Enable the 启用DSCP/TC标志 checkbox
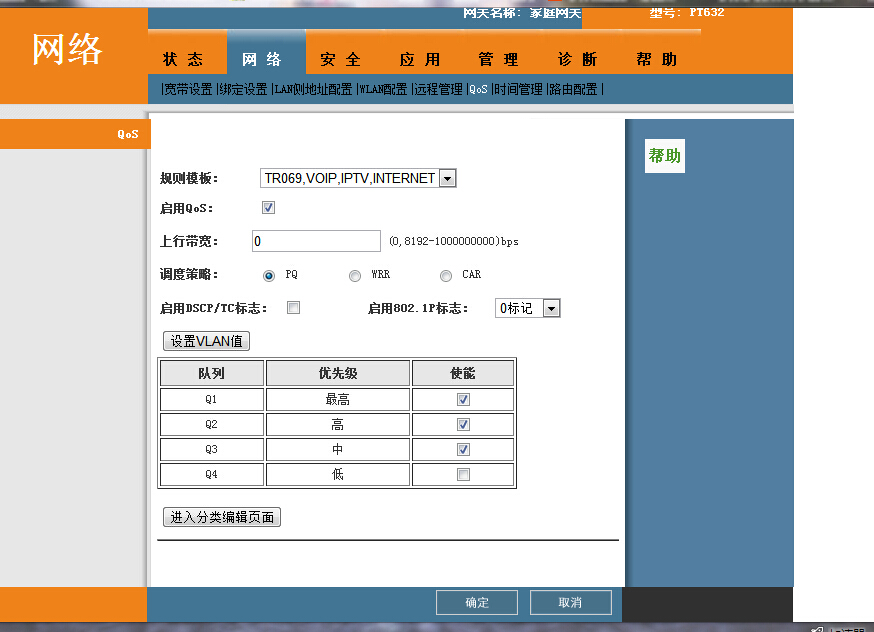Viewport: 874px width, 632px height. (x=293, y=308)
